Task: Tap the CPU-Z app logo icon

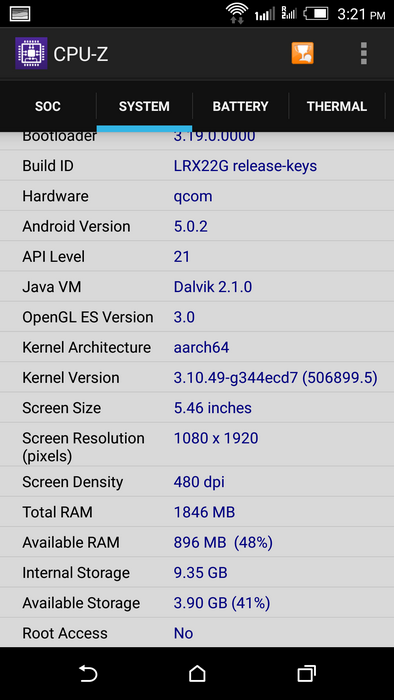Action: (x=31, y=54)
